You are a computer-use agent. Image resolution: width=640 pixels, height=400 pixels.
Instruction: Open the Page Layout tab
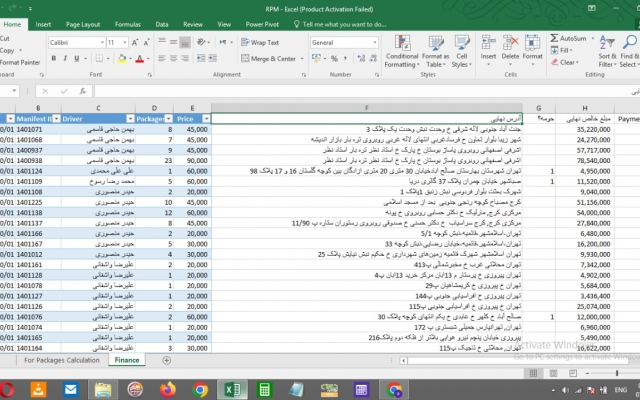pyautogui.click(x=83, y=24)
